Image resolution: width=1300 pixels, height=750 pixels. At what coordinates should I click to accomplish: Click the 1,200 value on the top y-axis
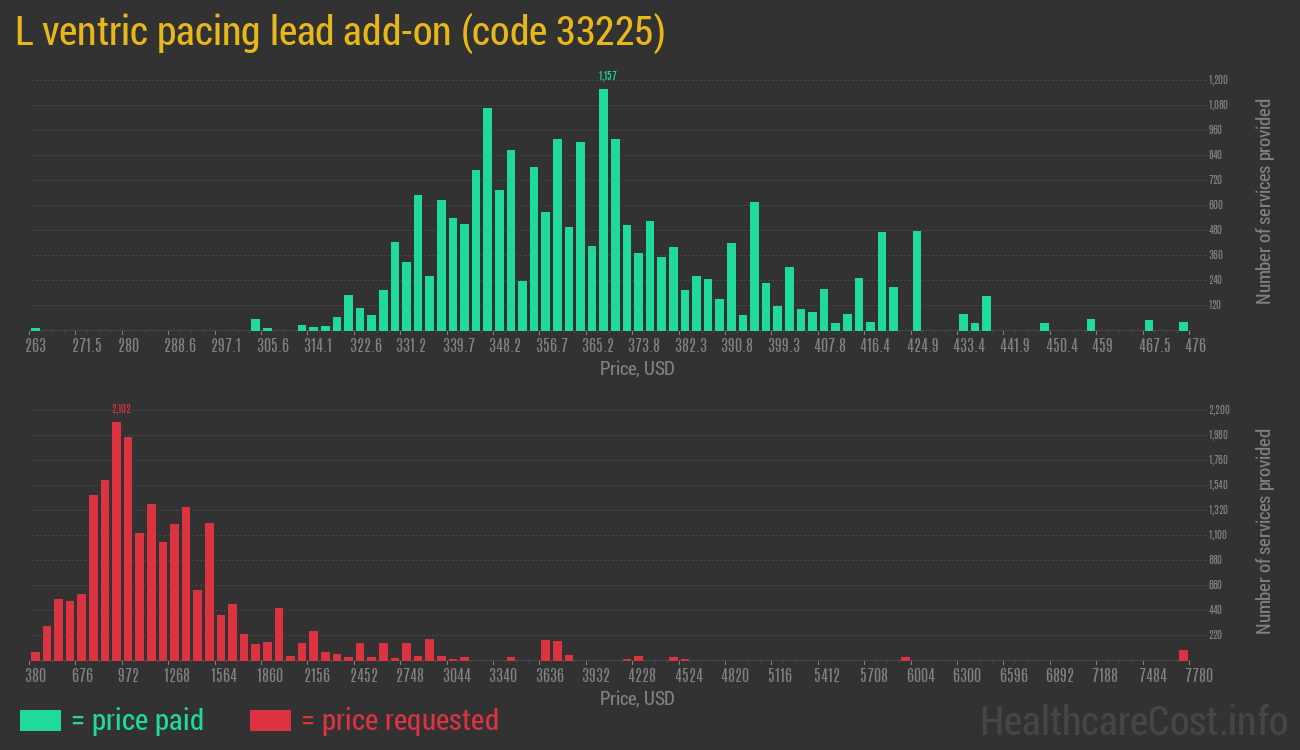1217,80
